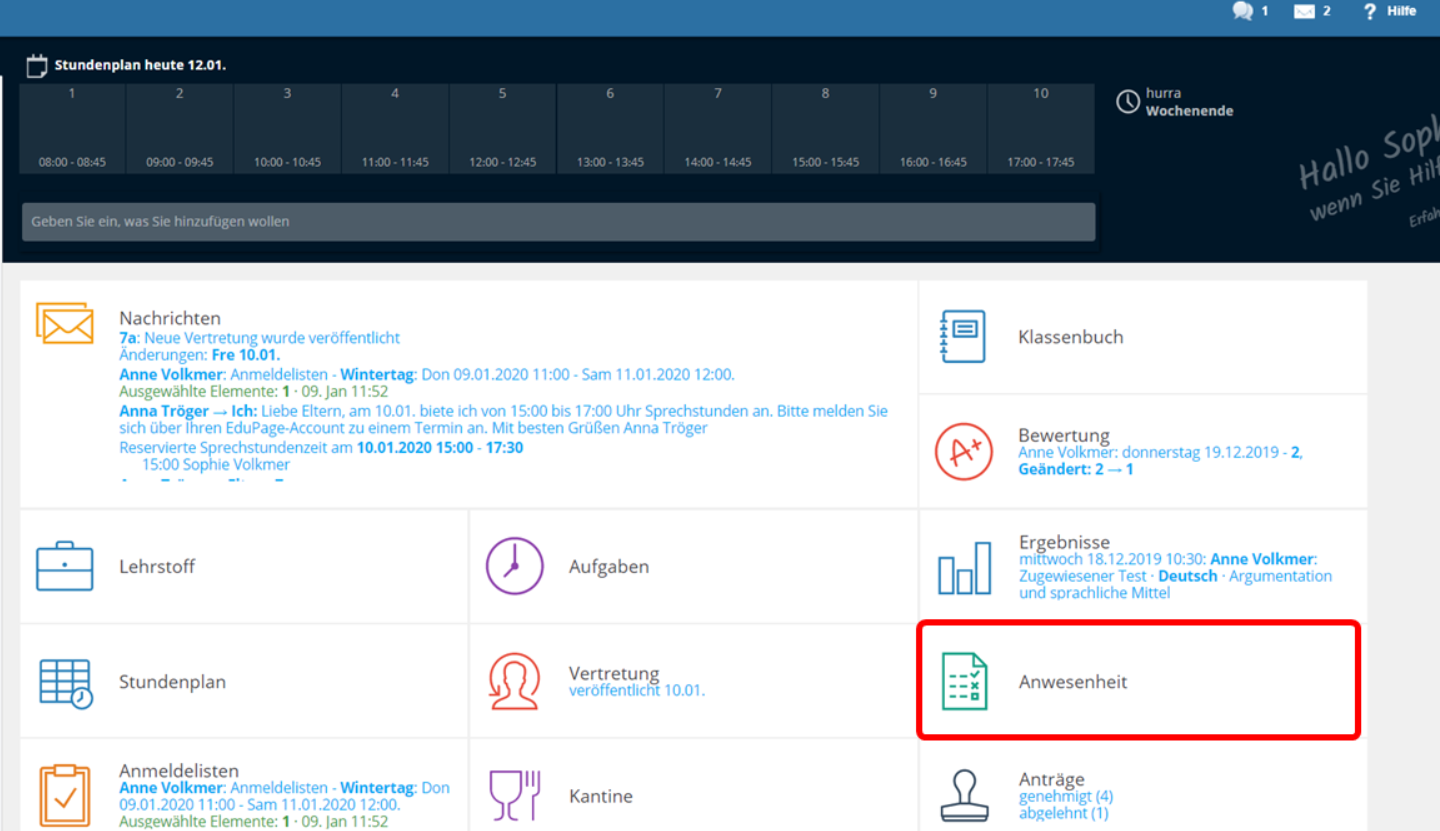Click the Klassenbuch notebook icon
This screenshot has height=831, width=1440.
pyautogui.click(x=963, y=336)
